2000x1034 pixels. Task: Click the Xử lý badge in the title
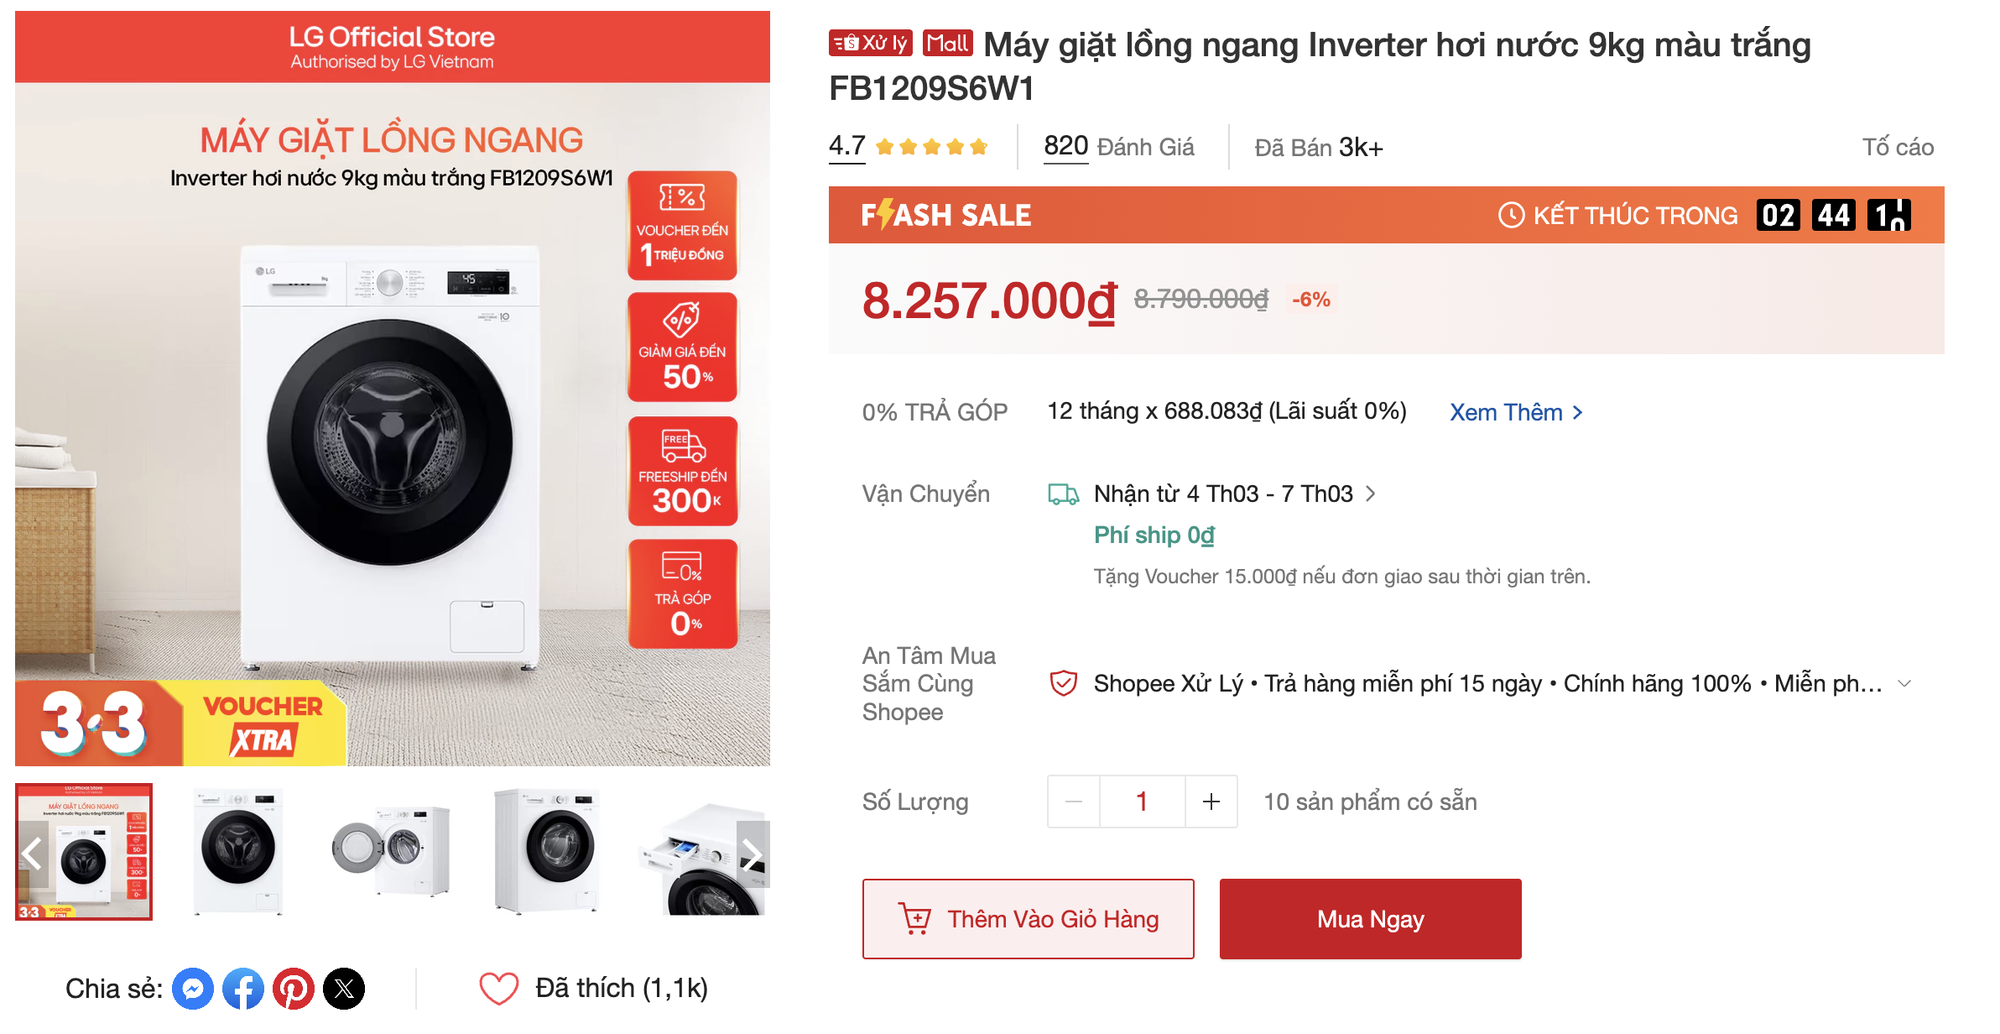click(869, 43)
